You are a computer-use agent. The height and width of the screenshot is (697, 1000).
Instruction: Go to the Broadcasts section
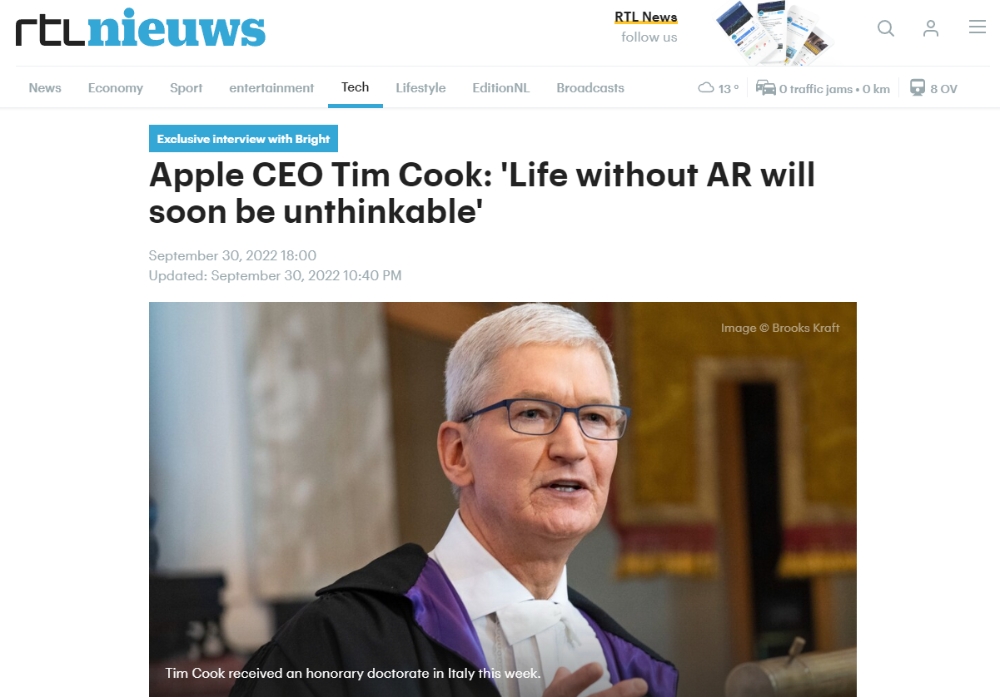590,88
